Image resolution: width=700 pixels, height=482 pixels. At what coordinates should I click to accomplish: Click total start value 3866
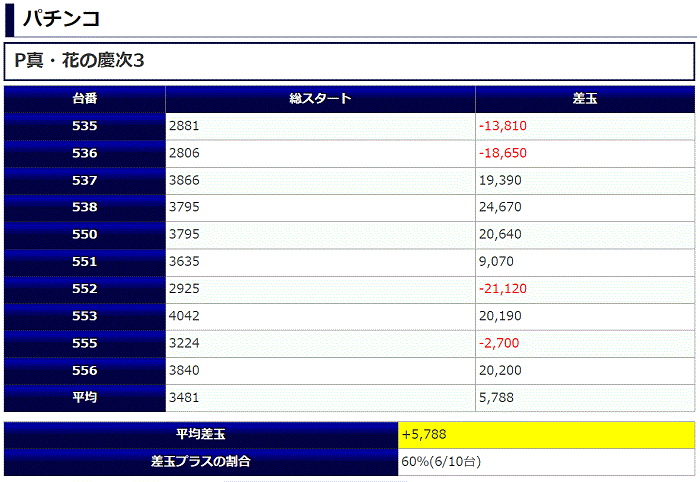click(184, 180)
